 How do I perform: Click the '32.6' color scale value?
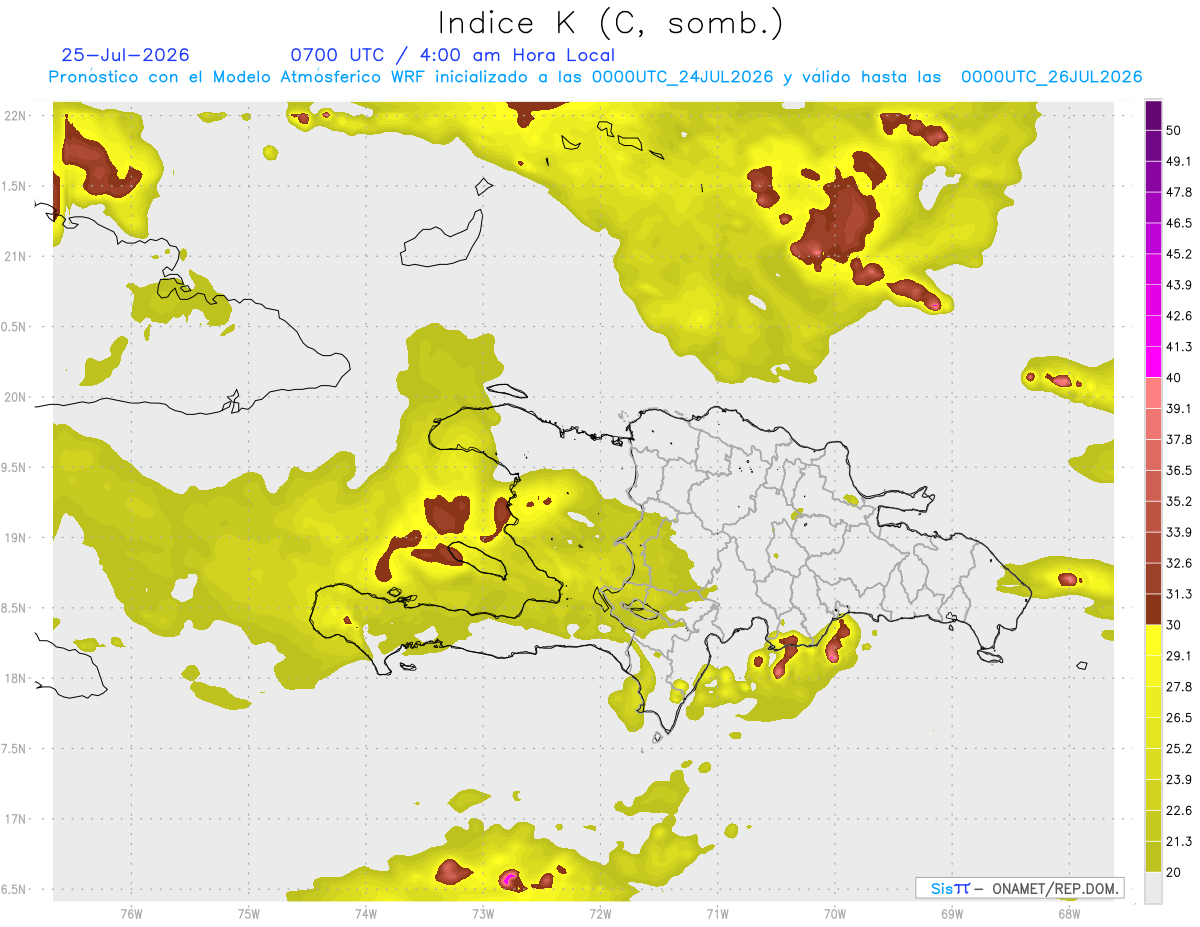point(1179,563)
